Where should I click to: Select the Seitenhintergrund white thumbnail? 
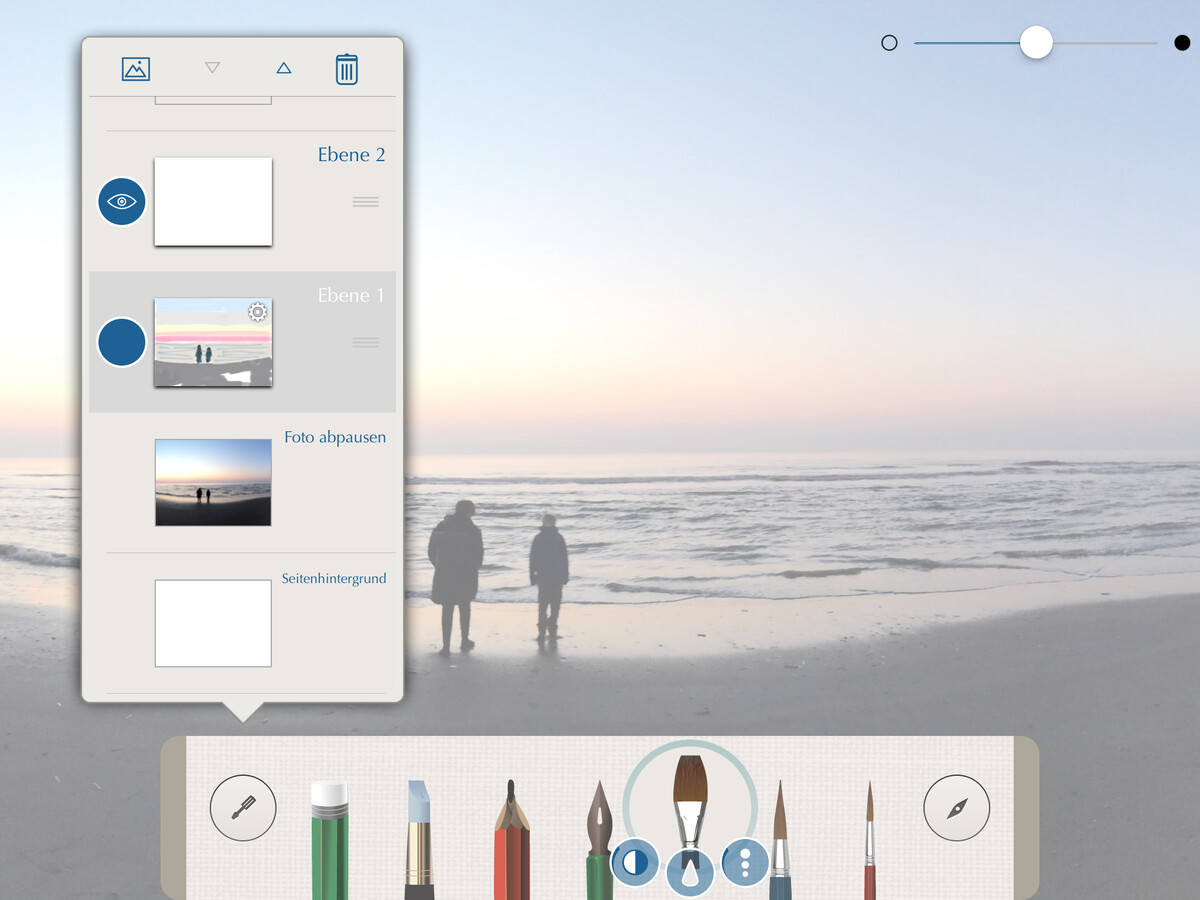[x=213, y=623]
